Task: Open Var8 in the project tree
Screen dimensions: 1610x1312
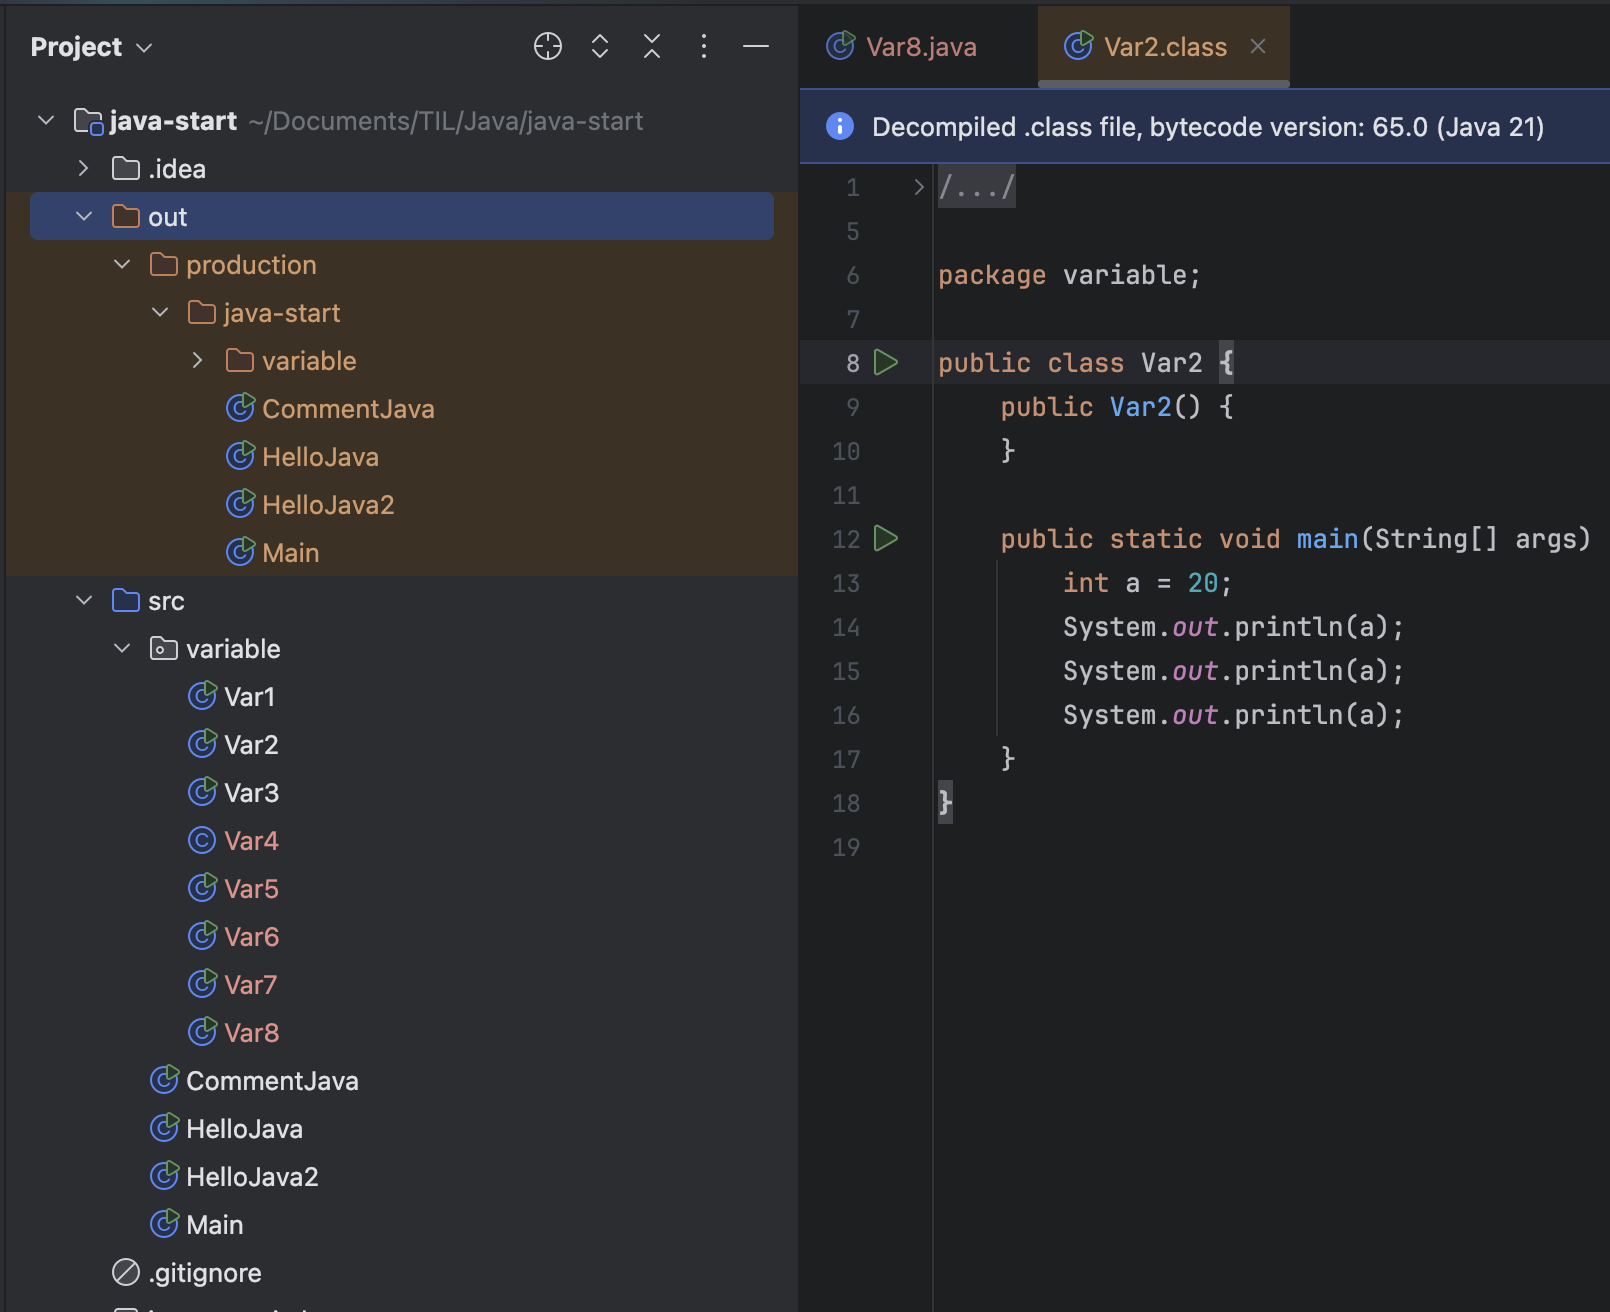Action: tap(251, 1033)
